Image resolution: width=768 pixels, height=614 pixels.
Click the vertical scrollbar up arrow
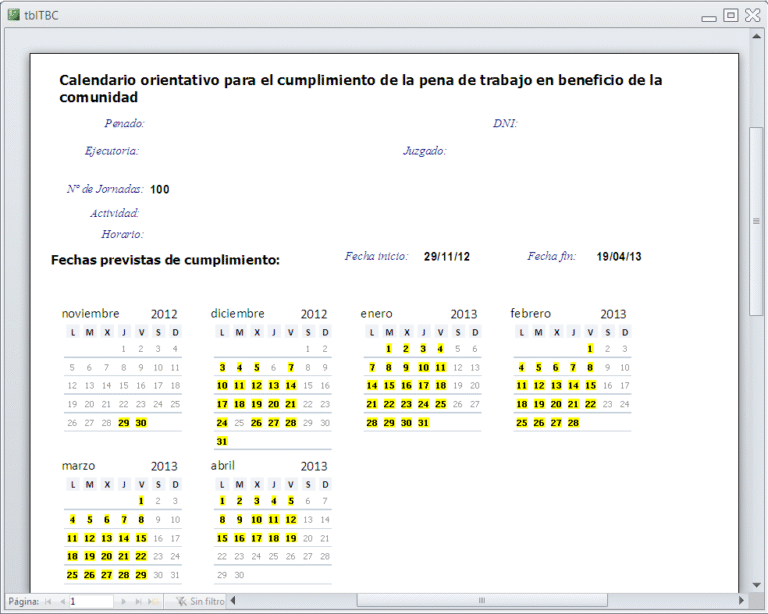(x=757, y=36)
